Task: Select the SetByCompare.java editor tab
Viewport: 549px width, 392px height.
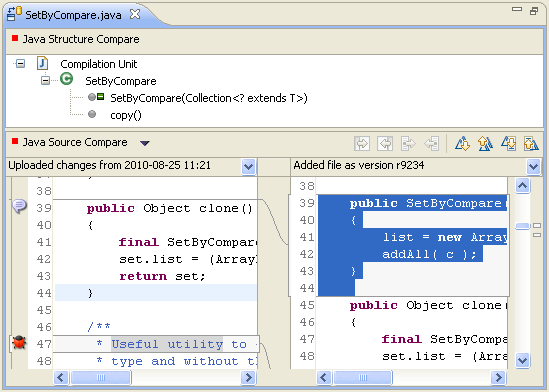Action: pos(73,15)
